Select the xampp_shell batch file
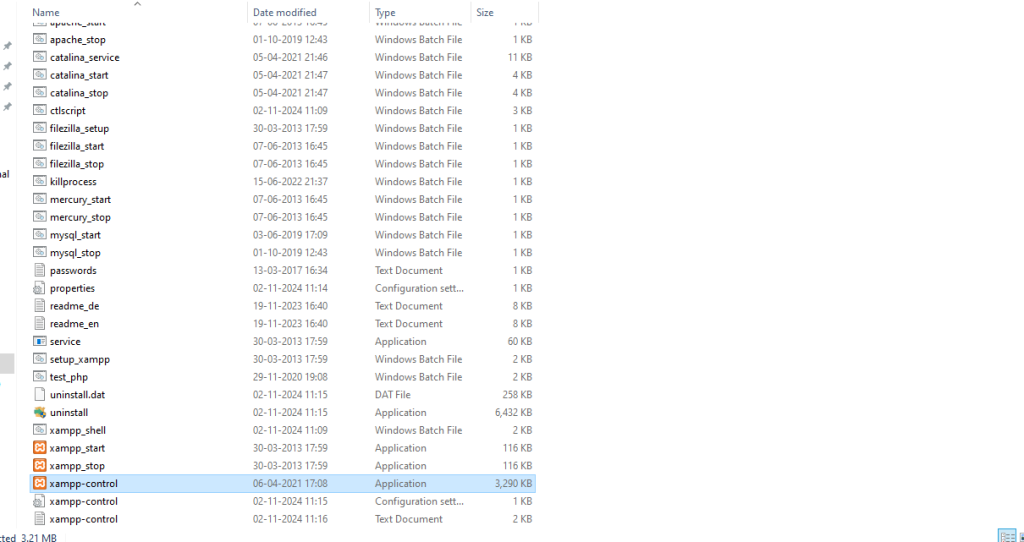 [78, 430]
